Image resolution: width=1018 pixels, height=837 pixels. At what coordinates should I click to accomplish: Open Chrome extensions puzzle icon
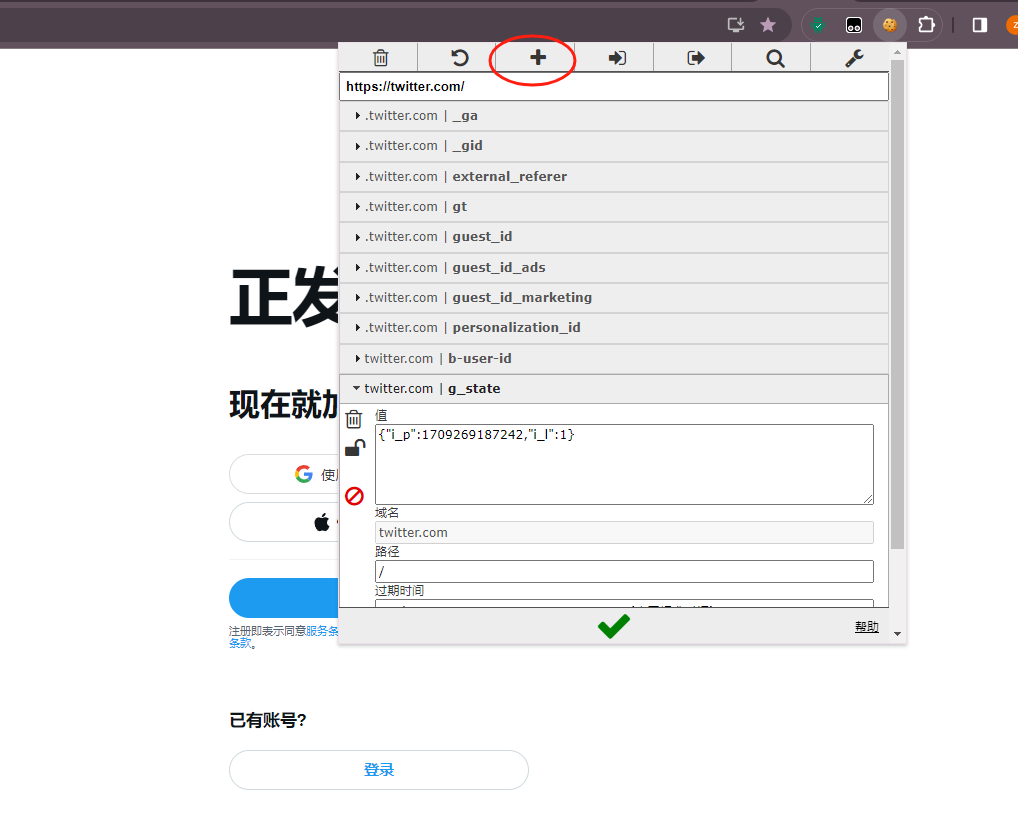(926, 25)
